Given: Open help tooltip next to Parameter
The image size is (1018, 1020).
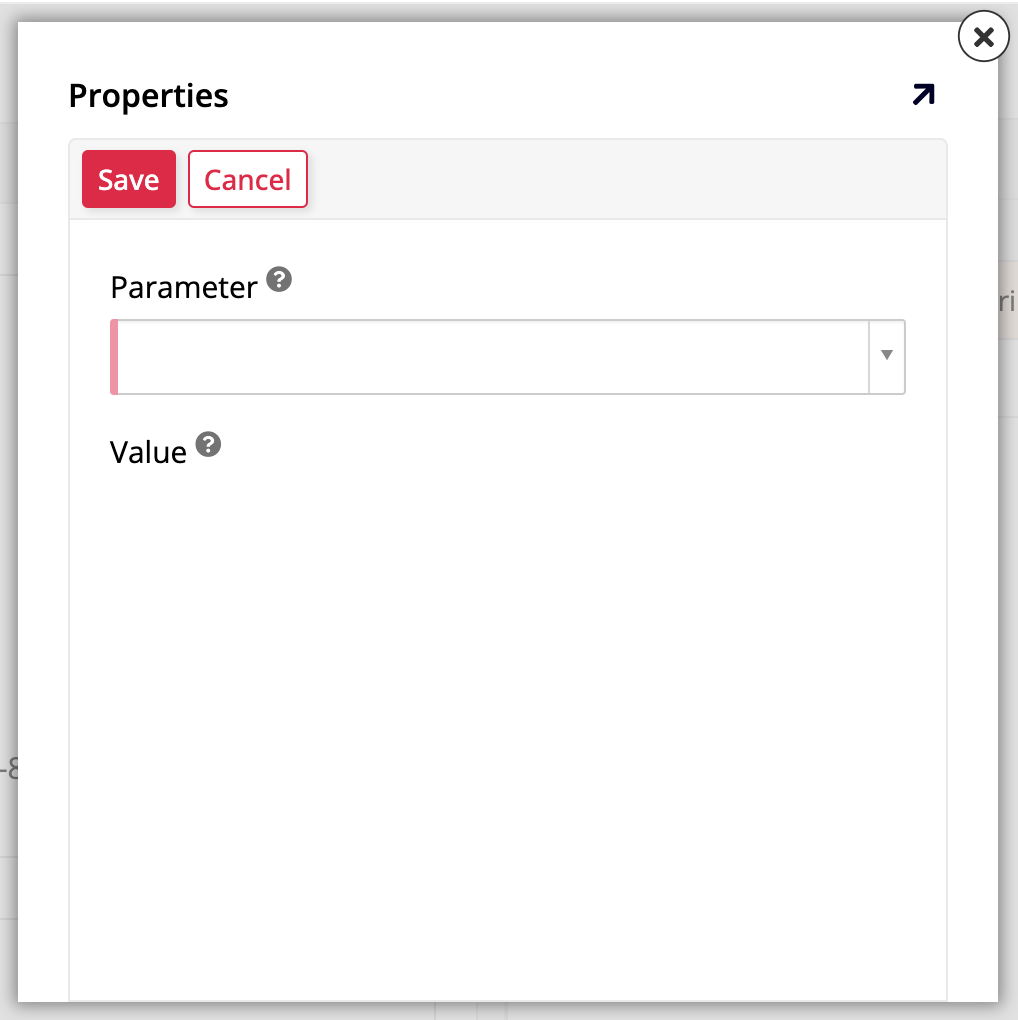Looking at the screenshot, I should click(280, 280).
